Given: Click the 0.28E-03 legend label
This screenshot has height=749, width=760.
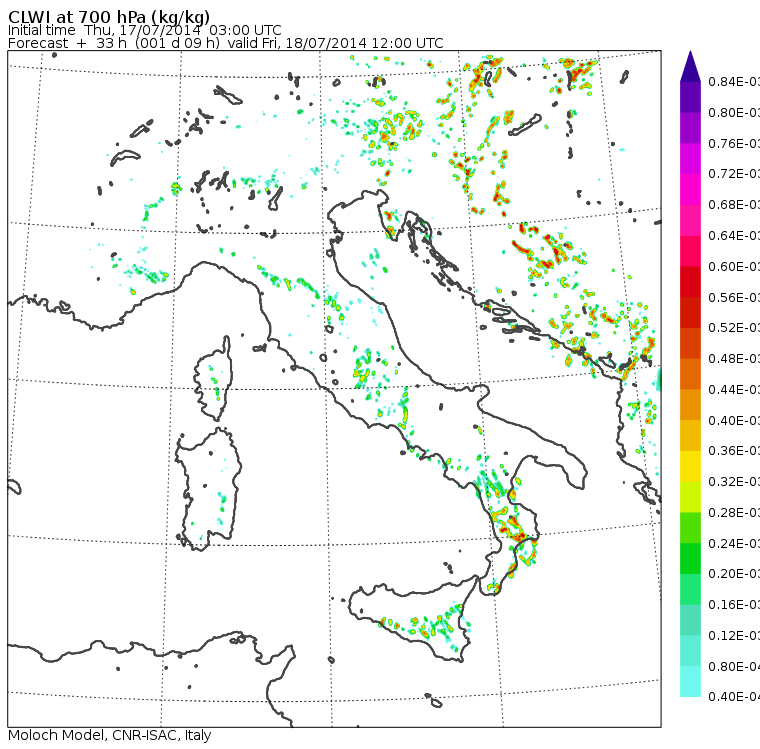Looking at the screenshot, I should [734, 512].
